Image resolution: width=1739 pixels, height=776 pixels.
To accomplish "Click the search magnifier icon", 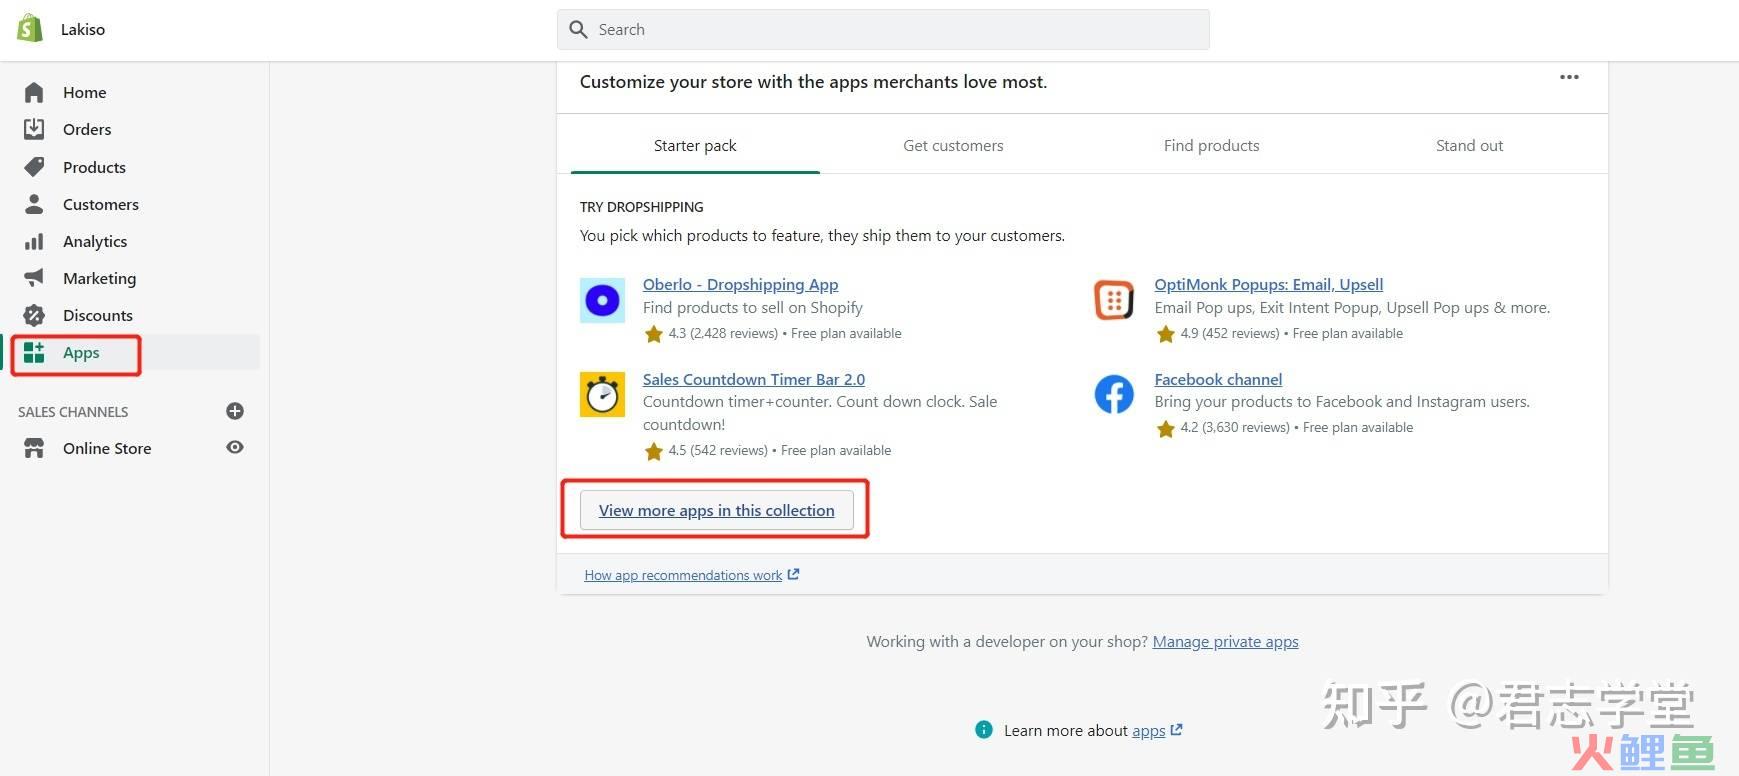I will pos(578,30).
